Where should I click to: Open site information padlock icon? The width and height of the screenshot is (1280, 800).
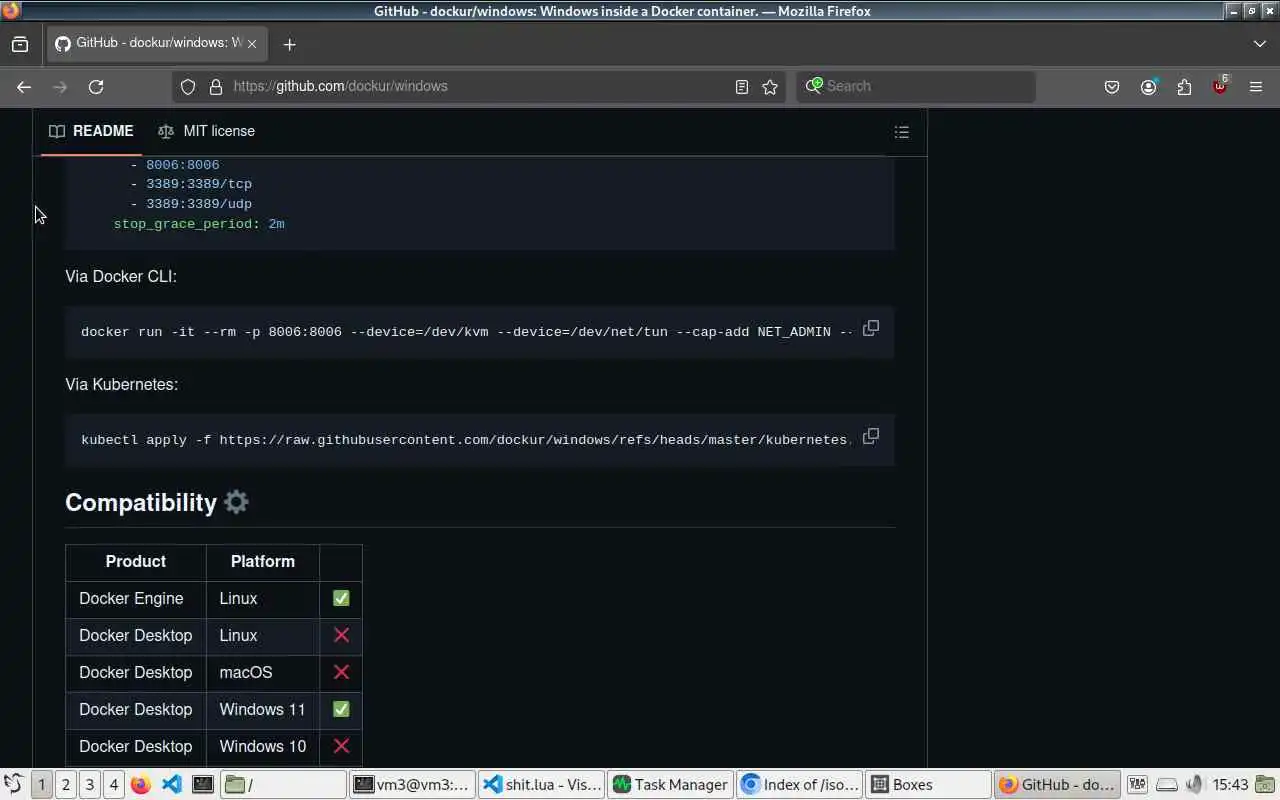215,87
